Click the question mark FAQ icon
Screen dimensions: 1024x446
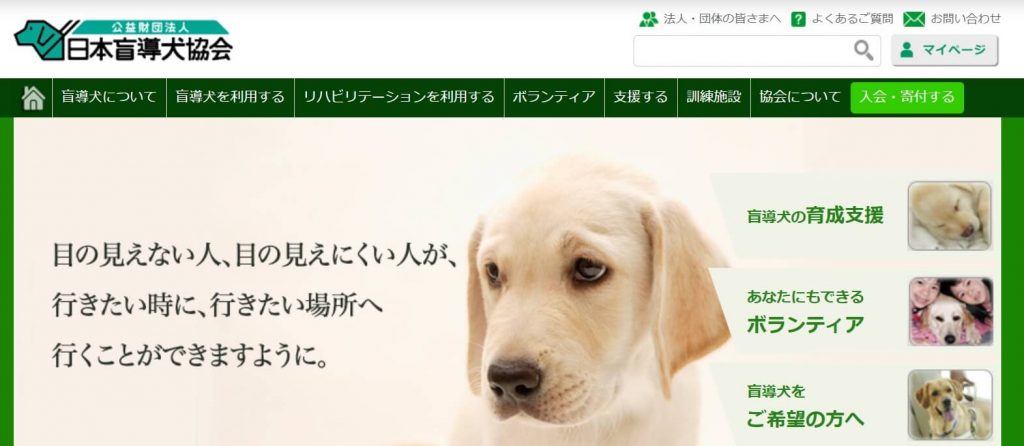pyautogui.click(x=798, y=19)
